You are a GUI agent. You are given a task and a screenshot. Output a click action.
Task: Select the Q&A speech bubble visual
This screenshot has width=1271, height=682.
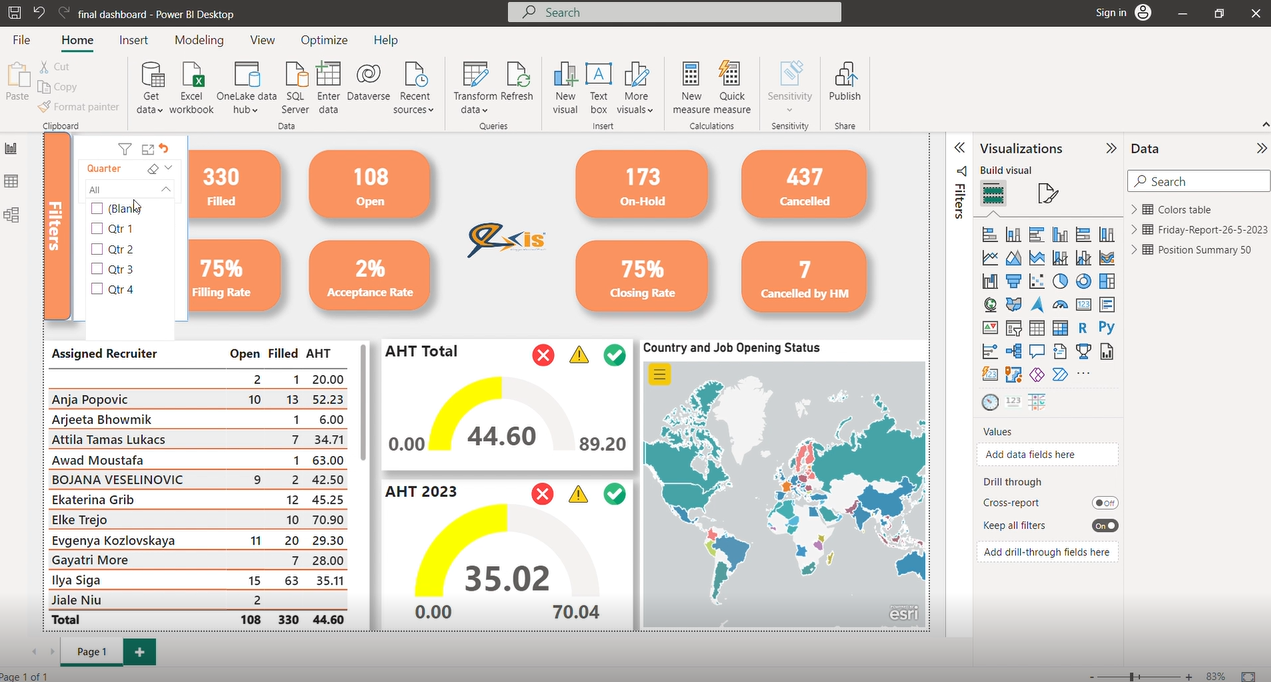pyautogui.click(x=1037, y=351)
